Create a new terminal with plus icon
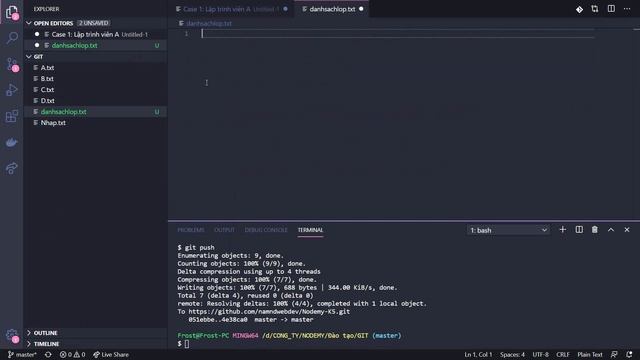The height and width of the screenshot is (360, 640). click(x=562, y=230)
